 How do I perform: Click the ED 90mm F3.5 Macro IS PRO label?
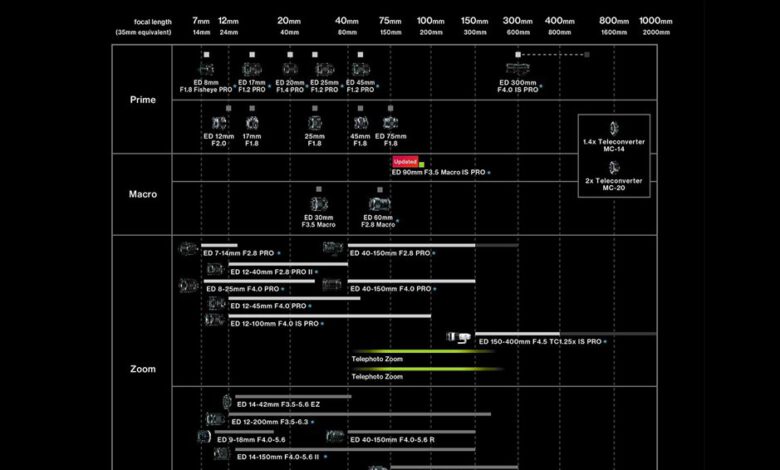click(438, 172)
